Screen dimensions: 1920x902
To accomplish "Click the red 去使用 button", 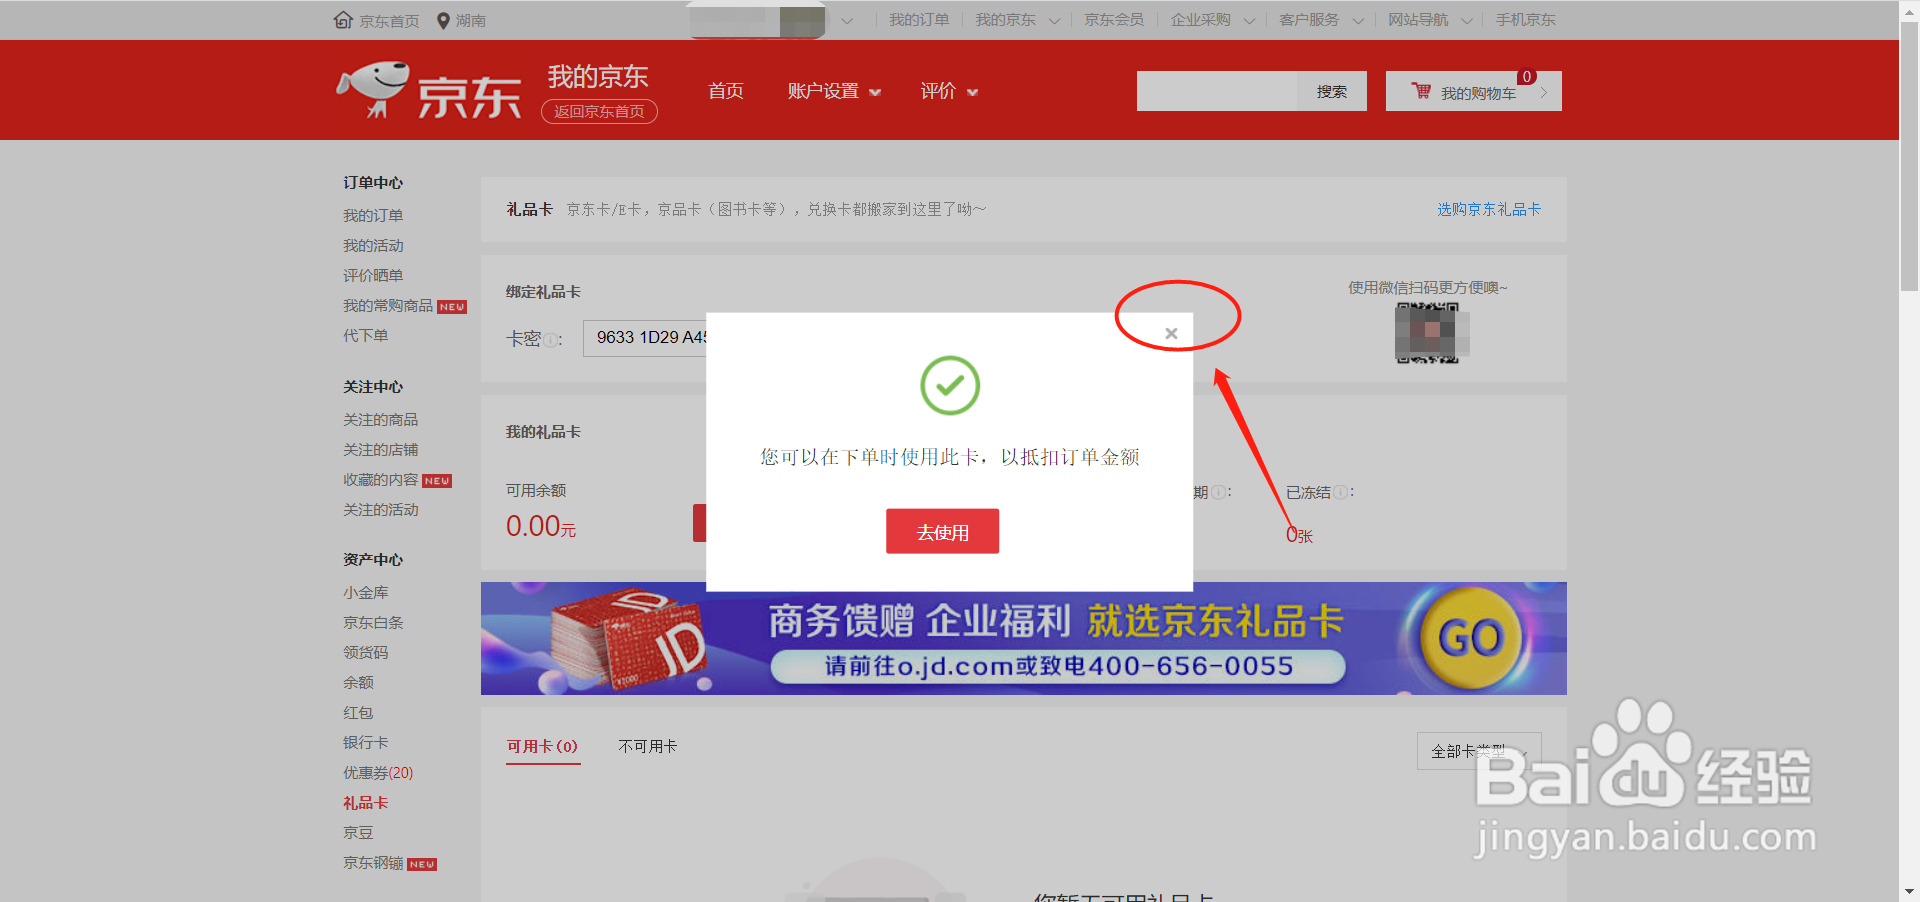I will click(942, 532).
